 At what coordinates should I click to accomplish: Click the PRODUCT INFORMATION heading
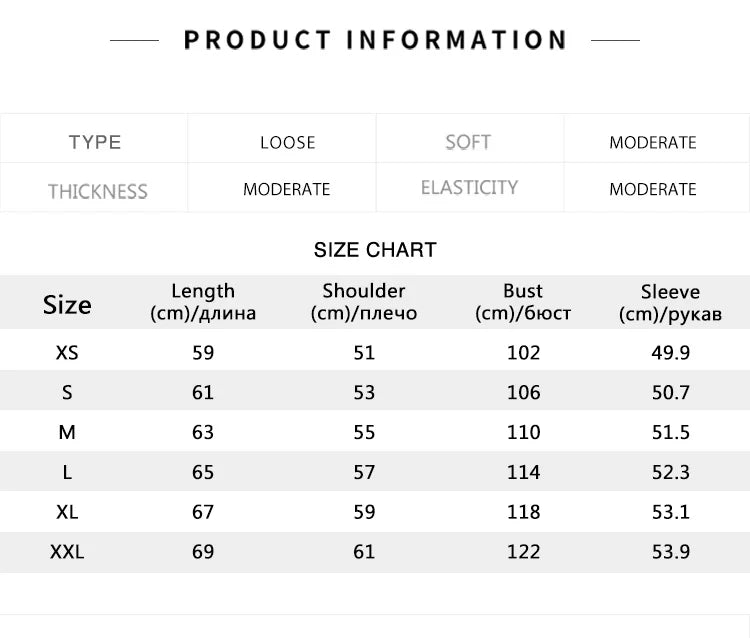tap(375, 40)
